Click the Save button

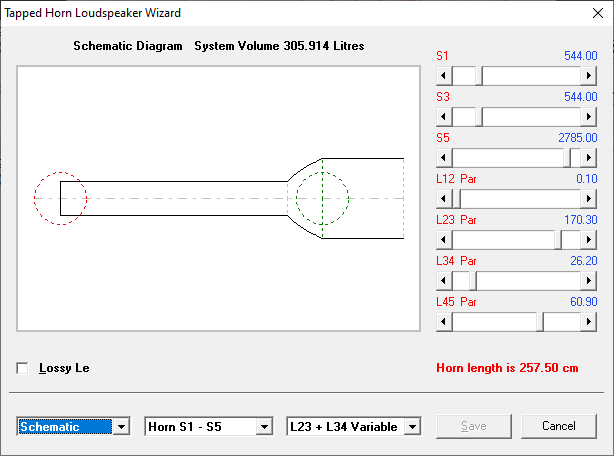(474, 426)
